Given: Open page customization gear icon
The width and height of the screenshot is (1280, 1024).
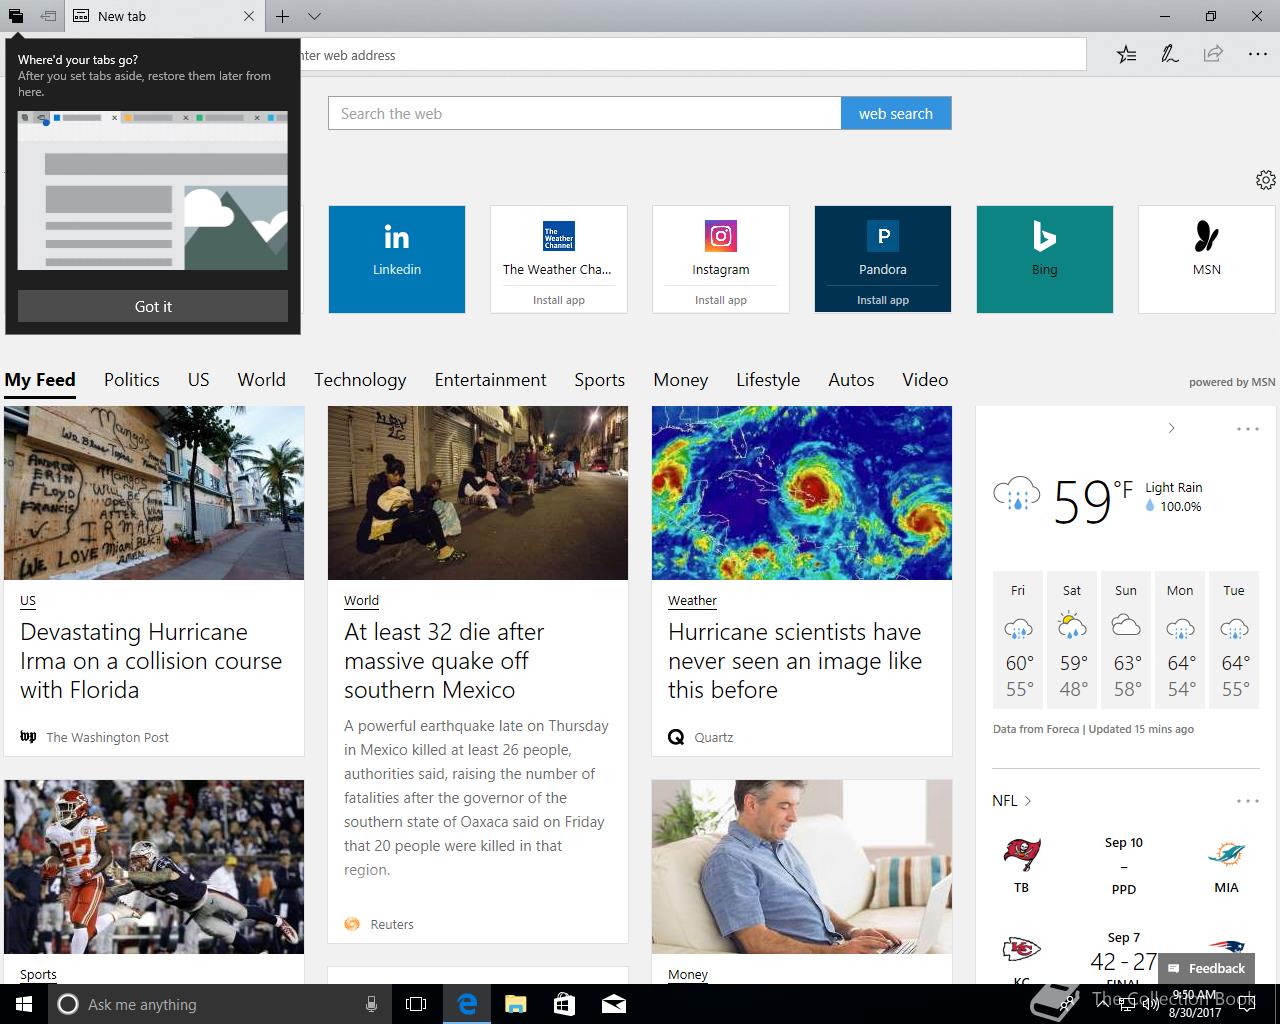Looking at the screenshot, I should pos(1266,179).
